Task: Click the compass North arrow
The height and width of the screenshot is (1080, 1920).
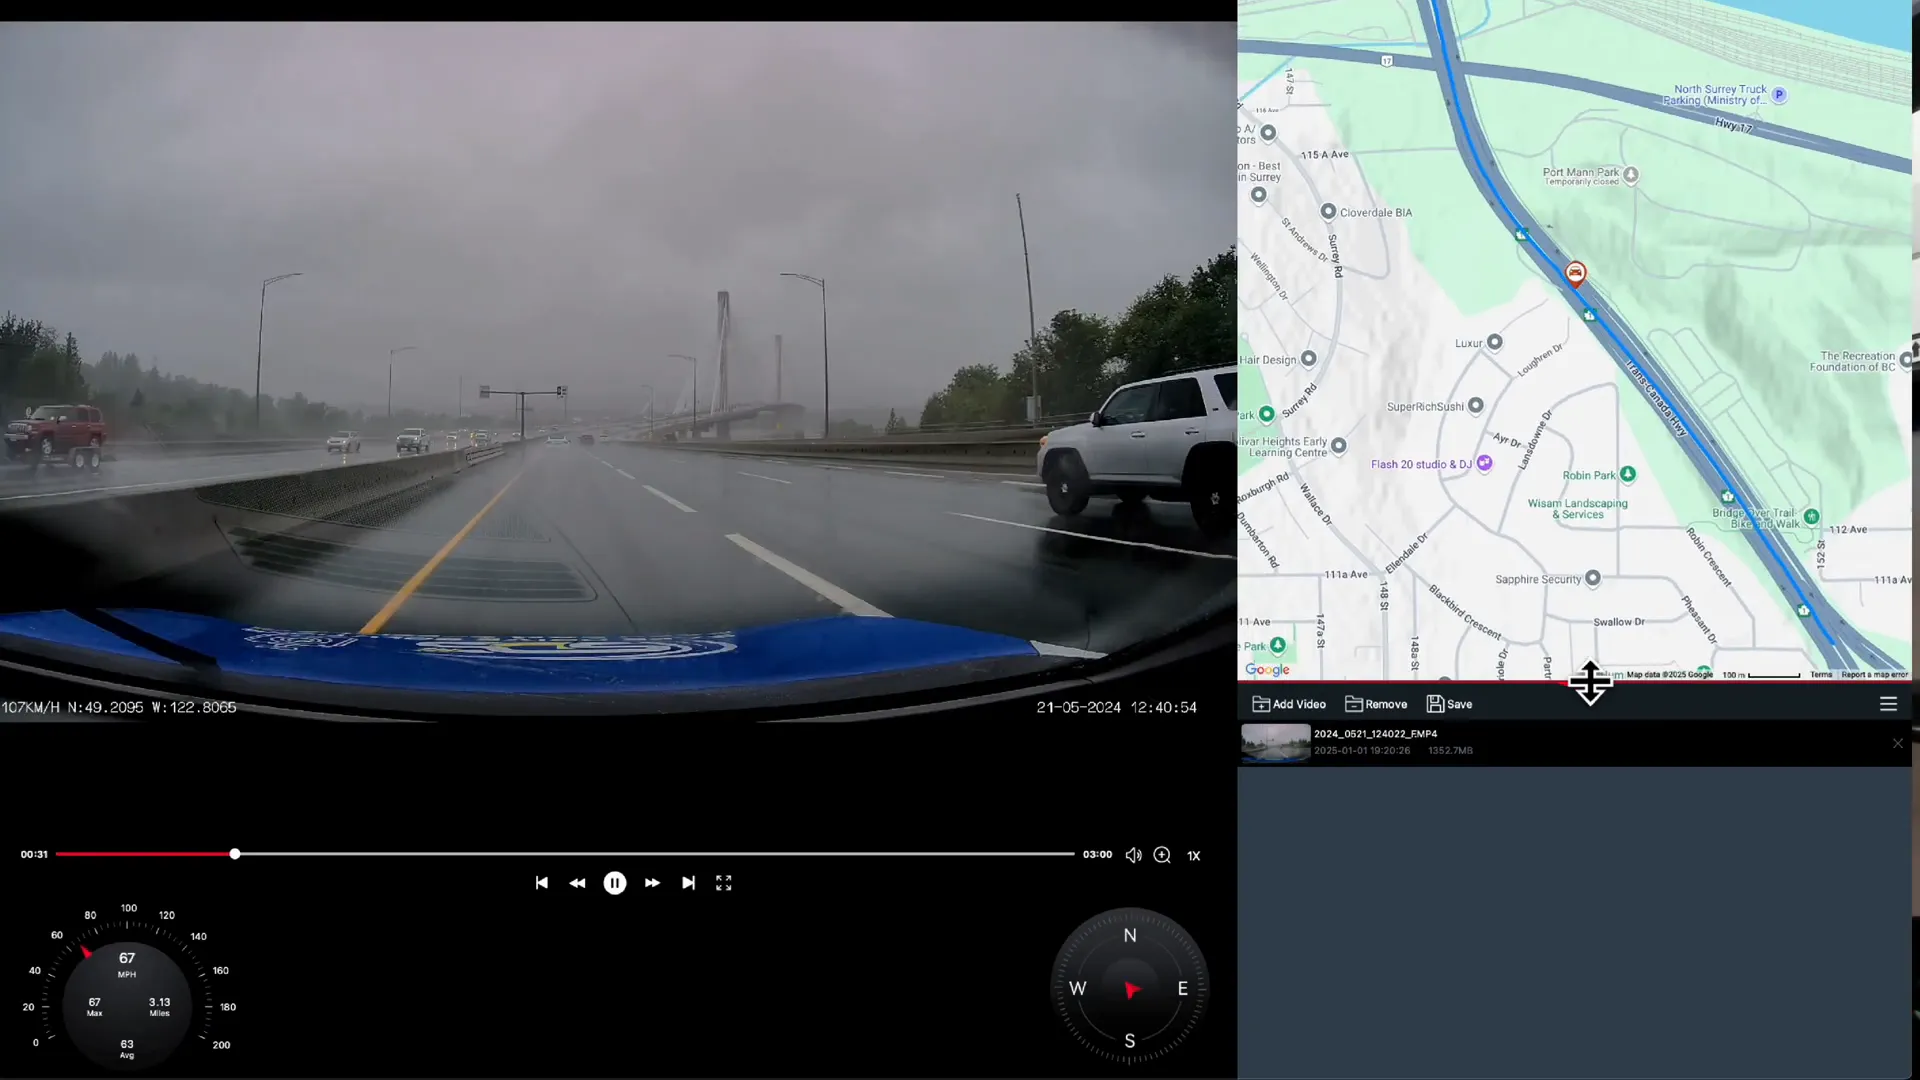Action: click(1131, 936)
